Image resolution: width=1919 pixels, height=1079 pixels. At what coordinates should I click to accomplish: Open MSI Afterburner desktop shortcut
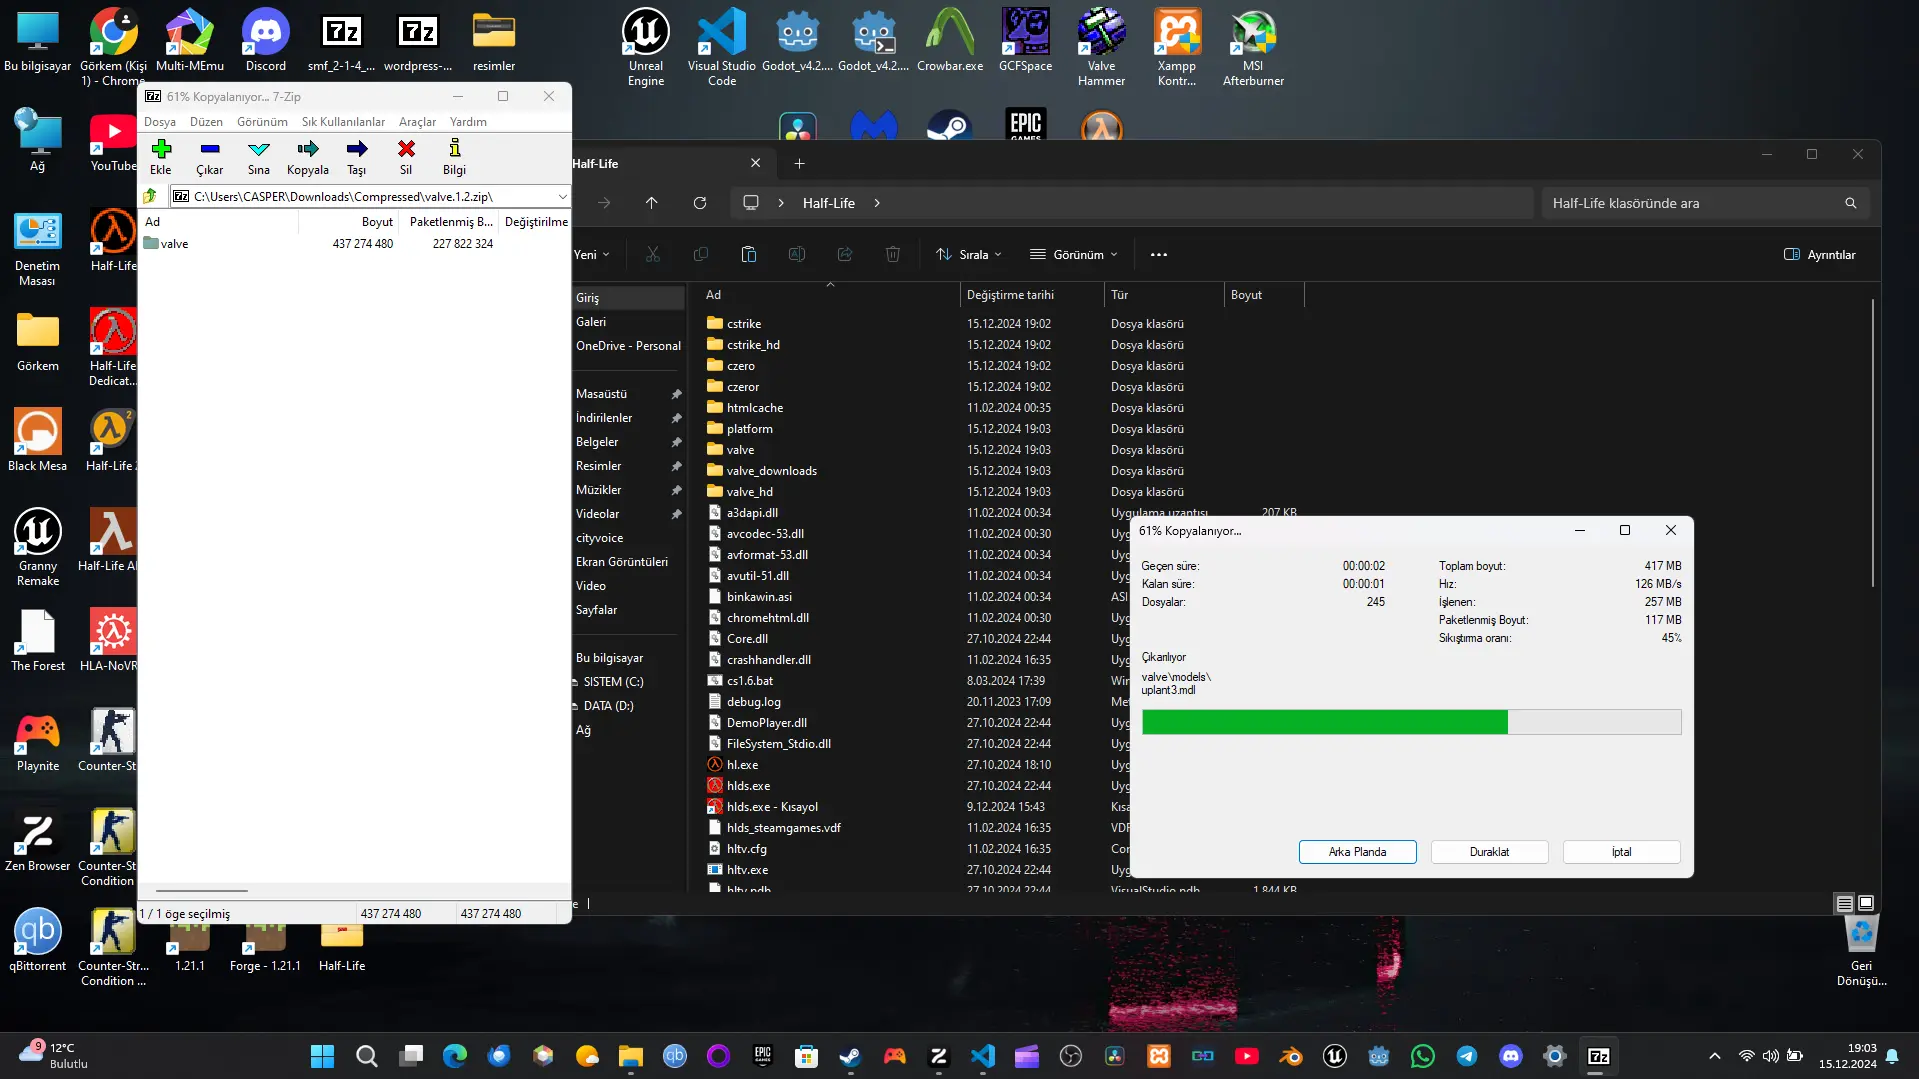click(1253, 47)
